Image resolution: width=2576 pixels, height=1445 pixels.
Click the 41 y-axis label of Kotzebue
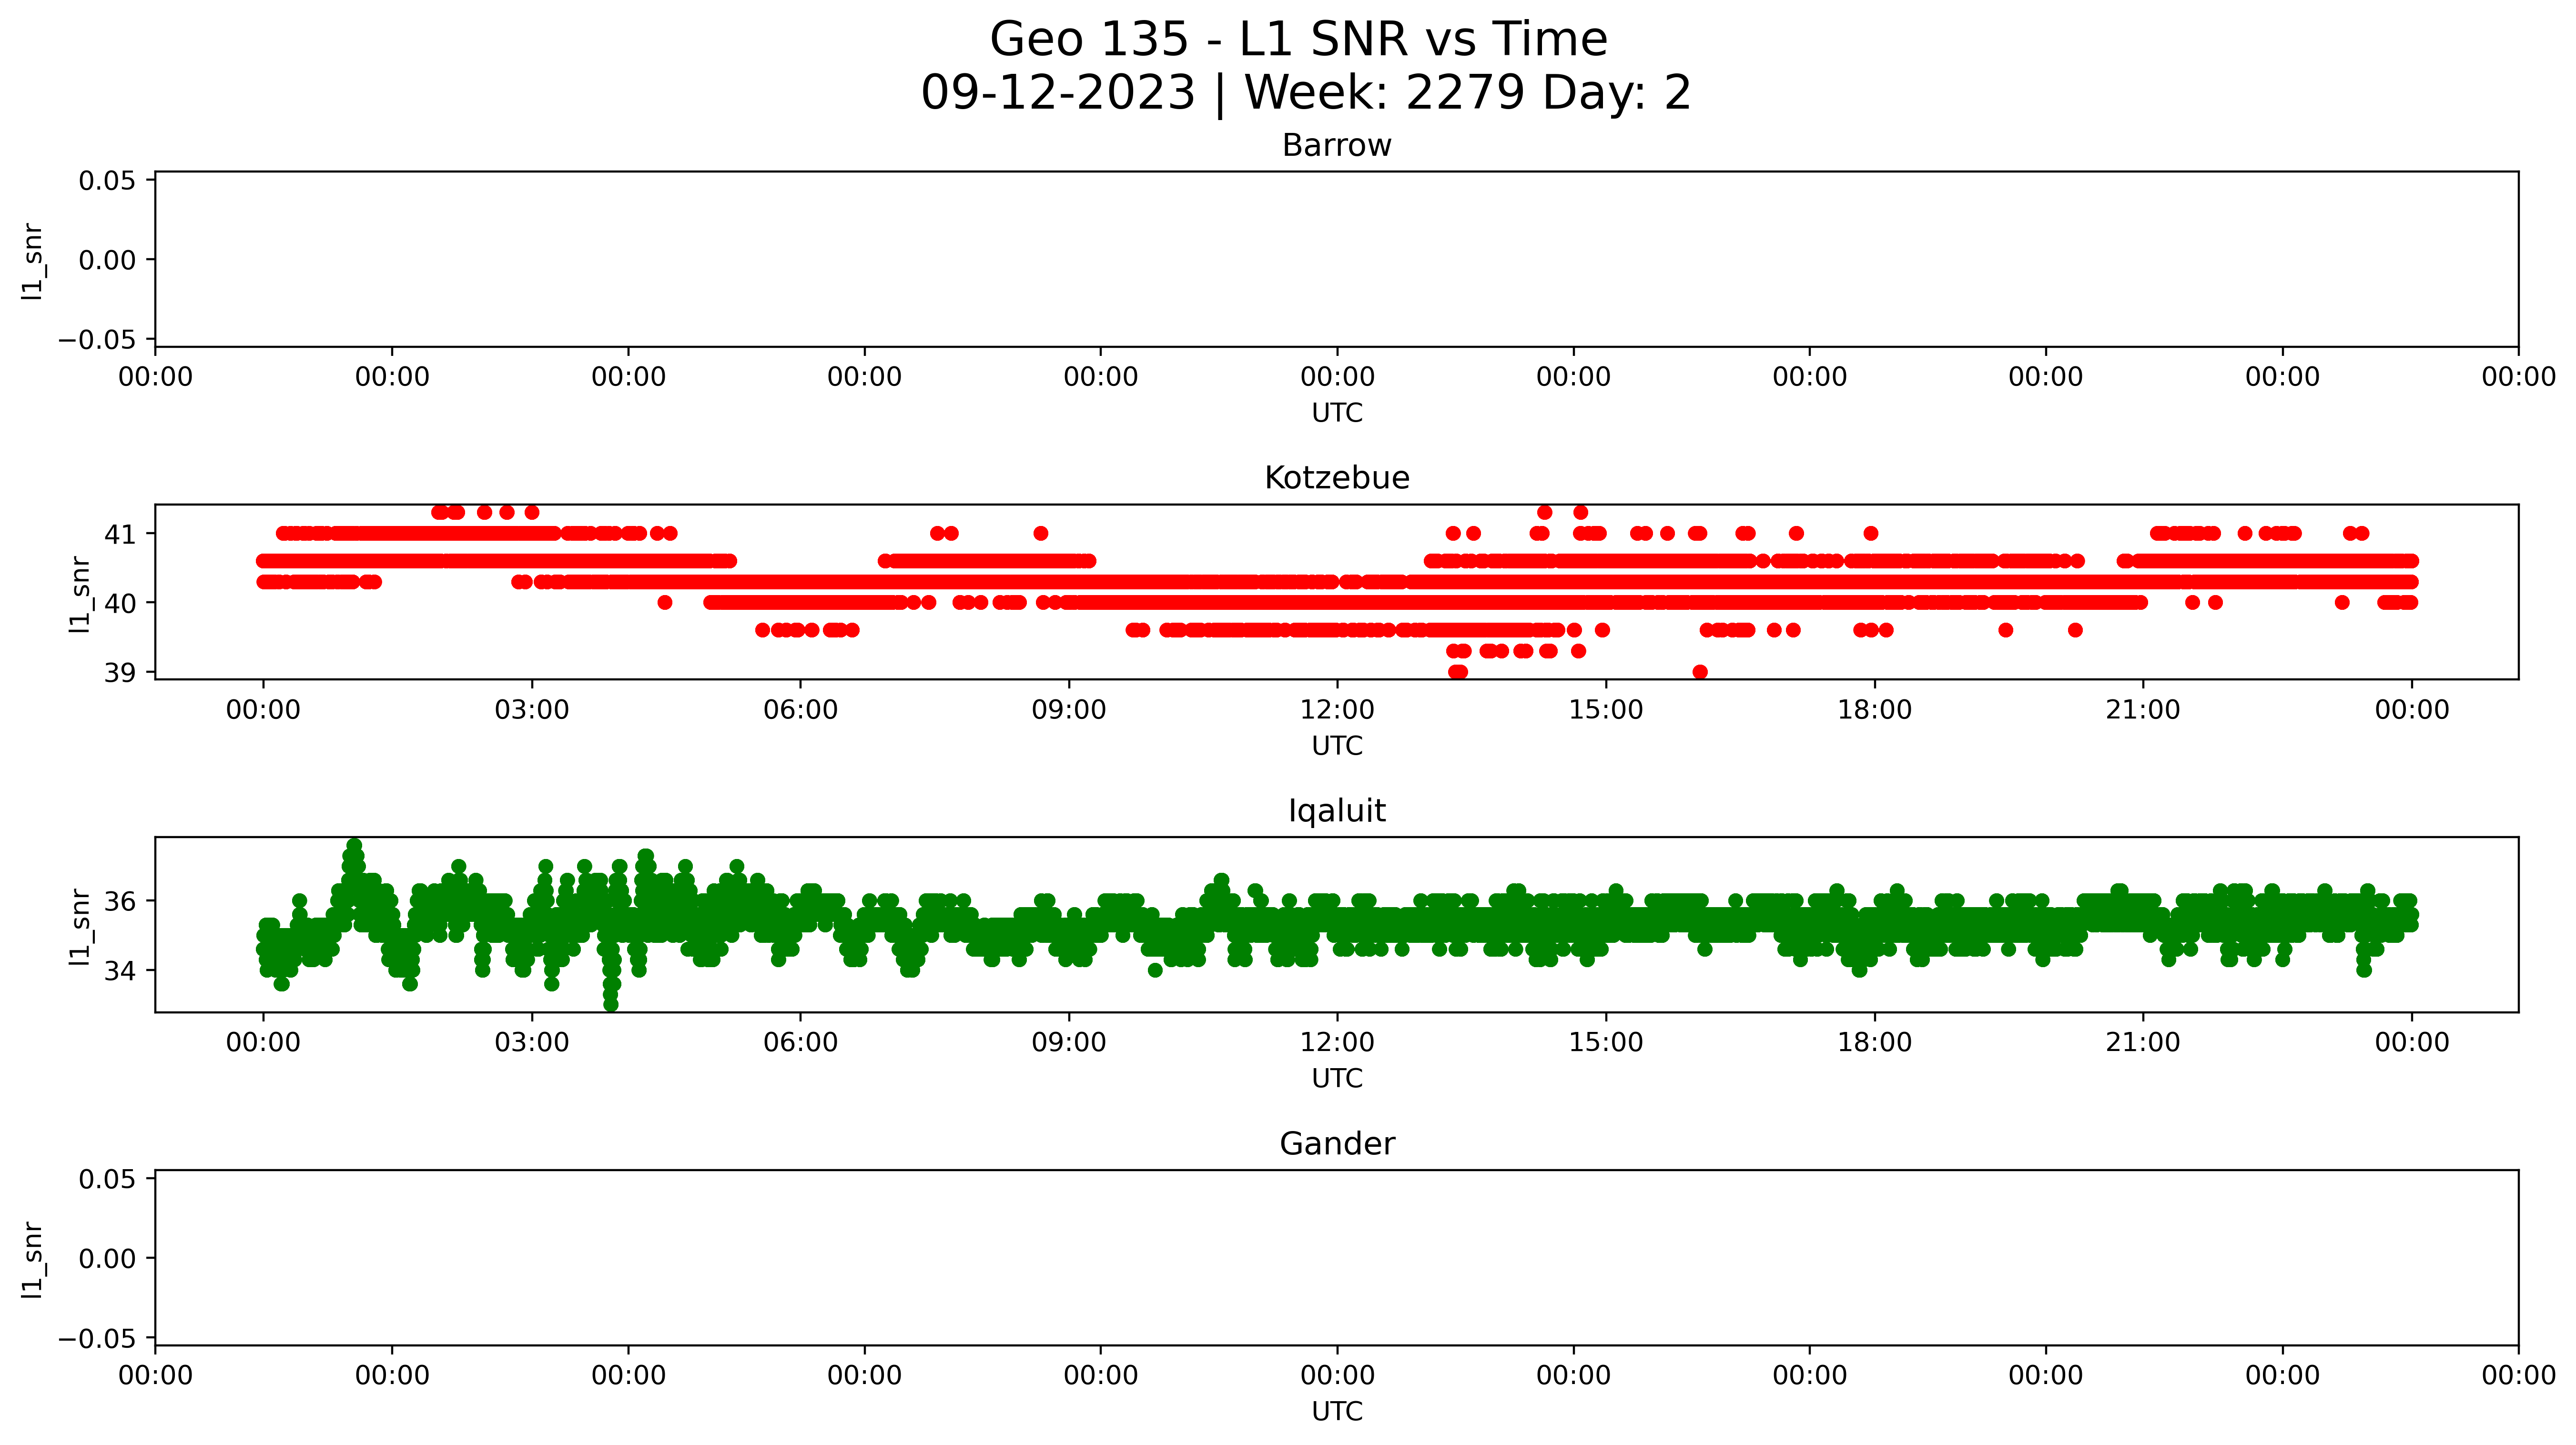point(120,534)
